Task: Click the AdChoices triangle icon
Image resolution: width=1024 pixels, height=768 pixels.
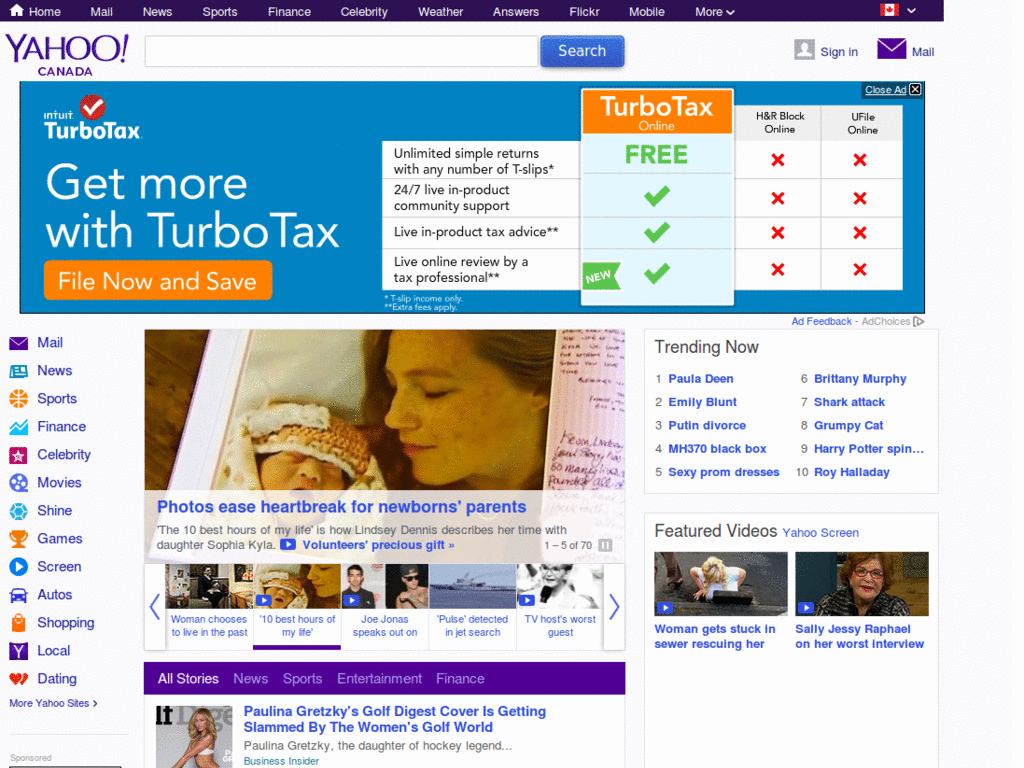Action: (919, 321)
